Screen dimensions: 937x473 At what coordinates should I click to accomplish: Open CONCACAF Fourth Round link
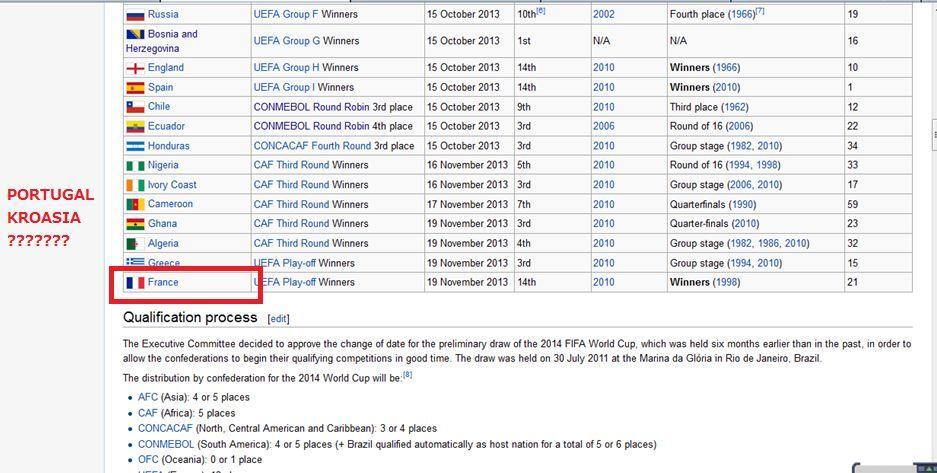pyautogui.click(x=313, y=146)
